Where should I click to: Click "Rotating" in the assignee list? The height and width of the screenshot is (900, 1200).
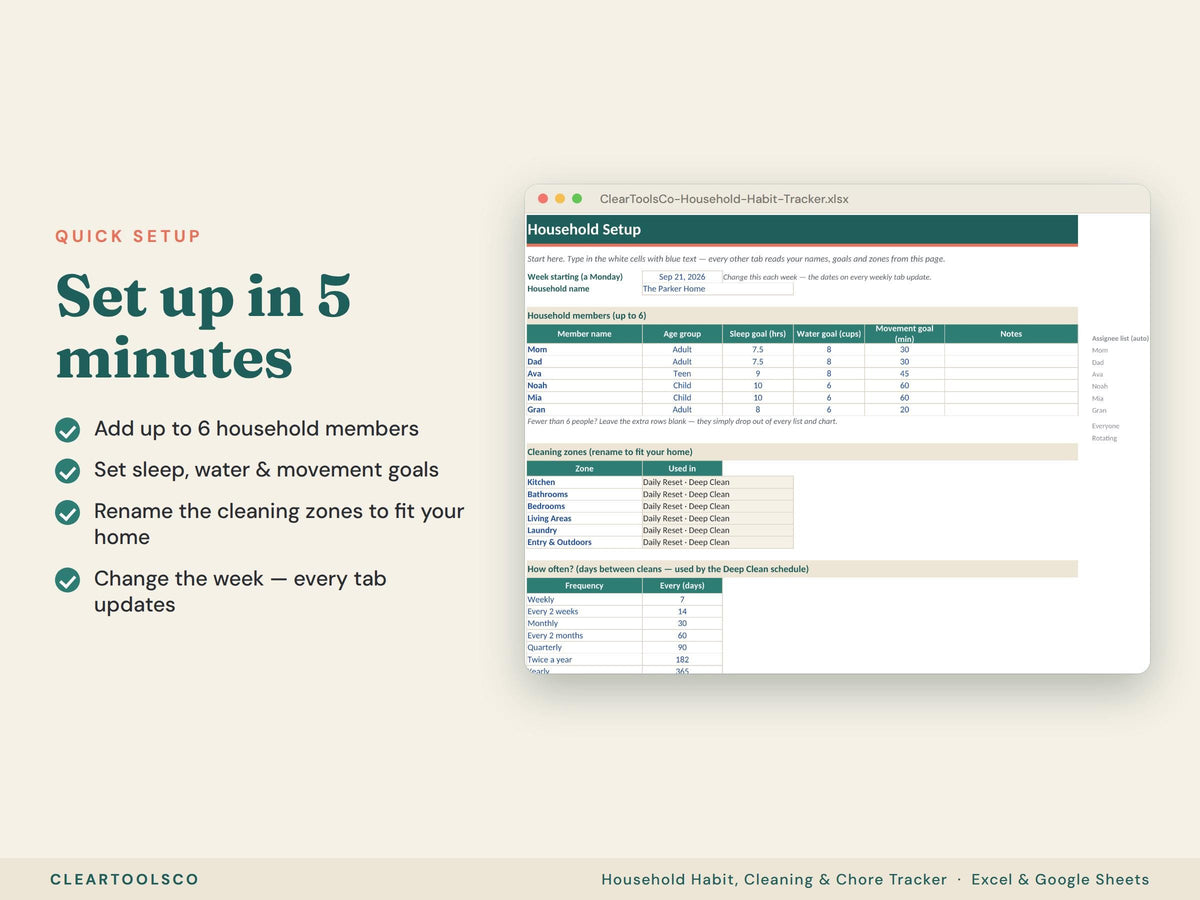point(1105,438)
